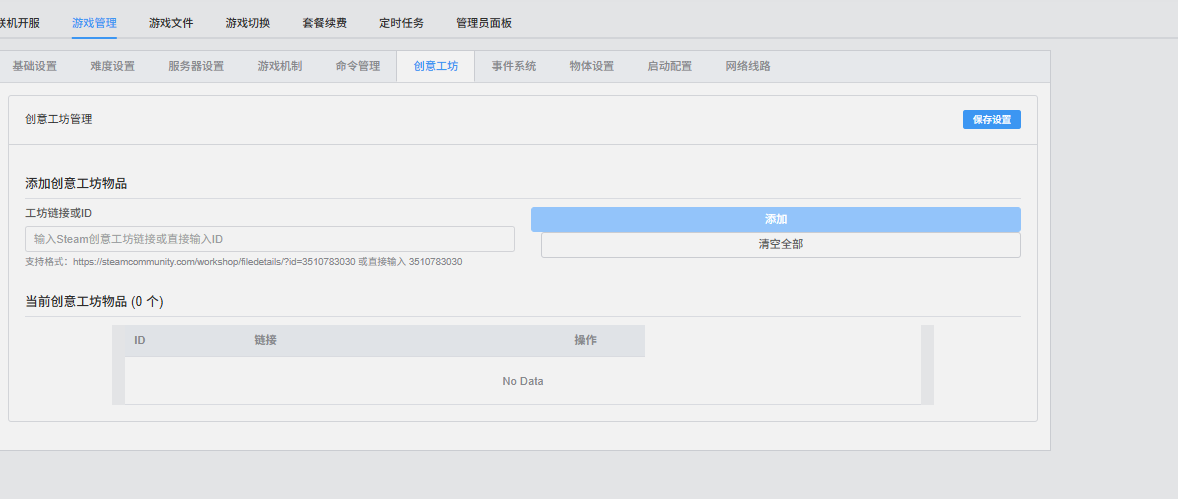Switch to the 命令管理 tab
This screenshot has width=1178, height=499.
point(358,66)
